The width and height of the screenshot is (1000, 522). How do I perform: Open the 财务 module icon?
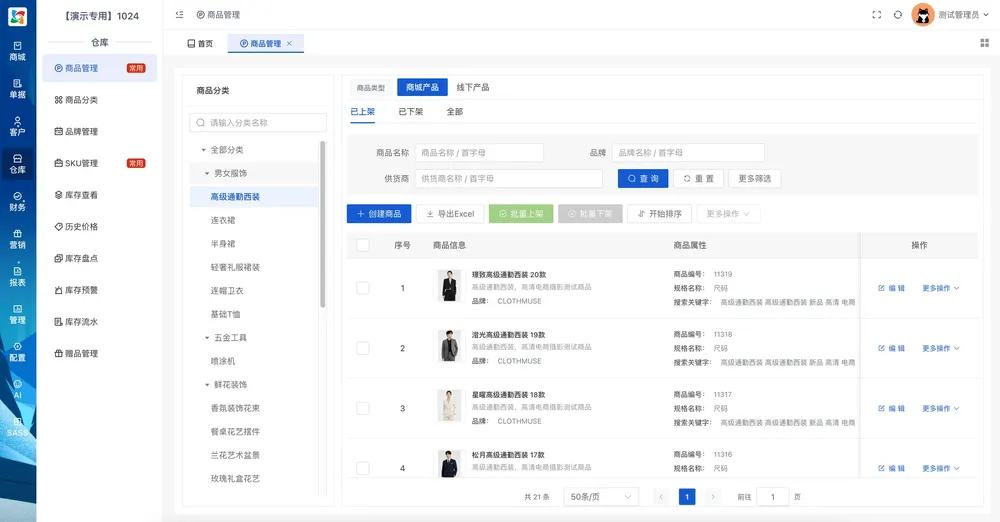point(17,201)
